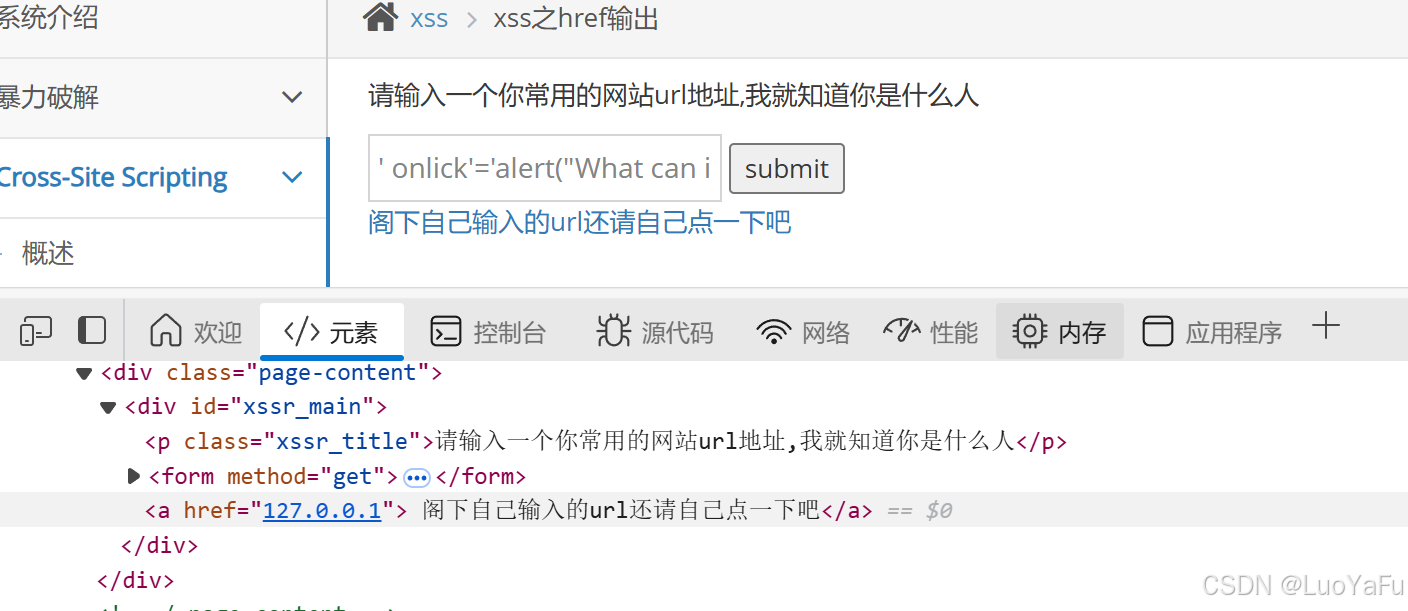Image resolution: width=1408 pixels, height=611 pixels.
Task: Click the ellipsis badge inside form element
Action: (x=416, y=477)
